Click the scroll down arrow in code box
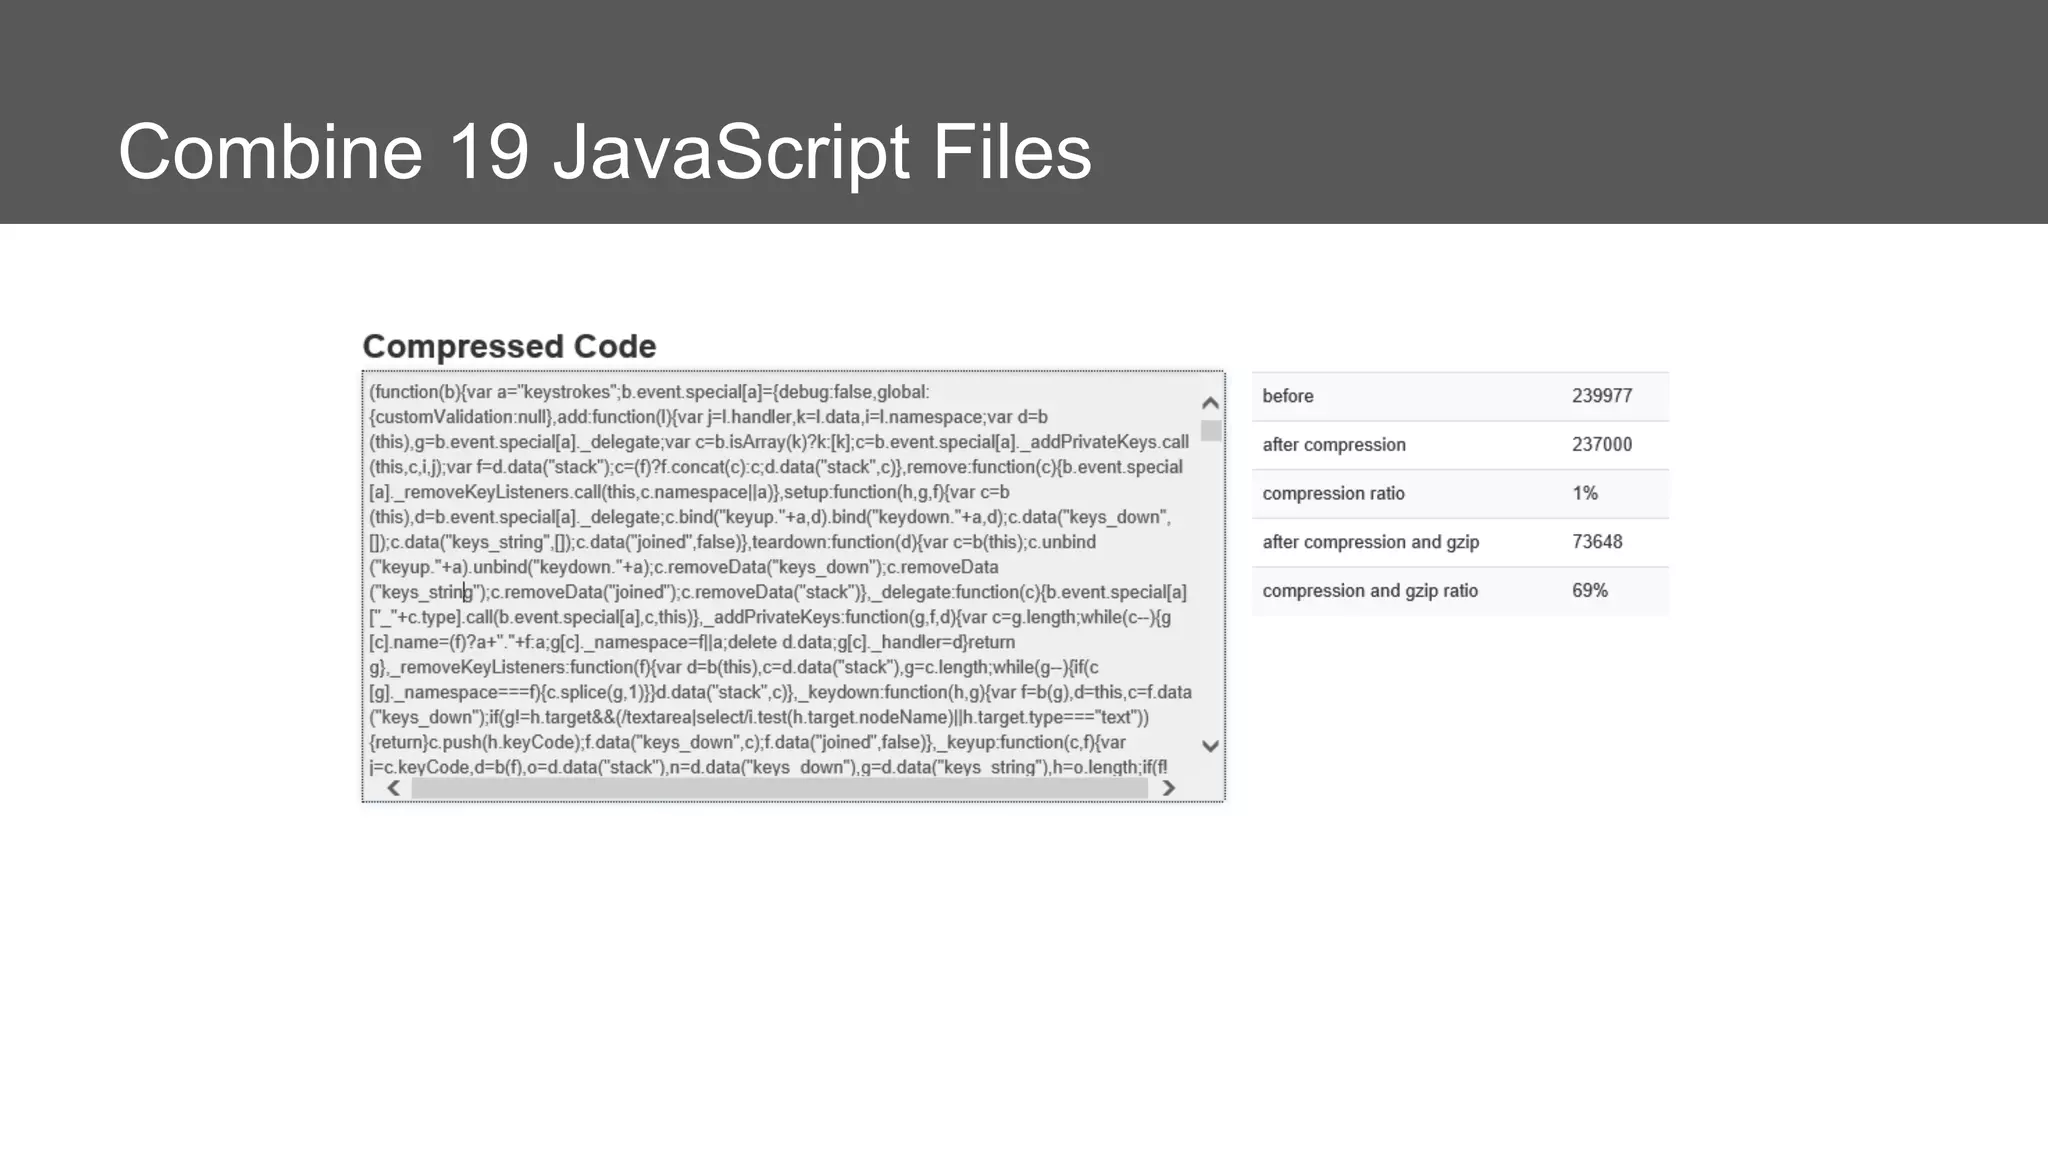The height and width of the screenshot is (1152, 2048). [x=1210, y=746]
